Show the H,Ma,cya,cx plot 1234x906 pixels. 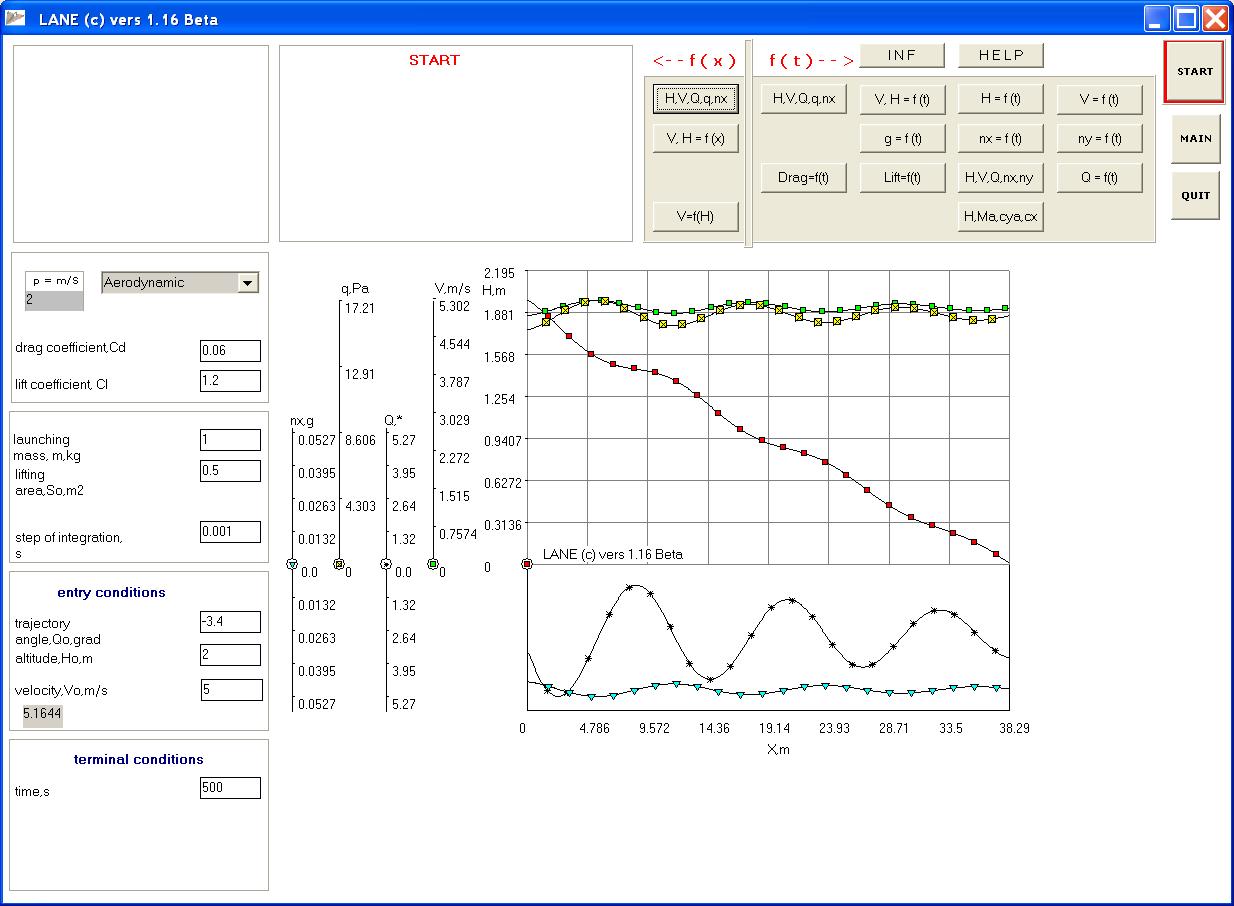pos(1000,216)
